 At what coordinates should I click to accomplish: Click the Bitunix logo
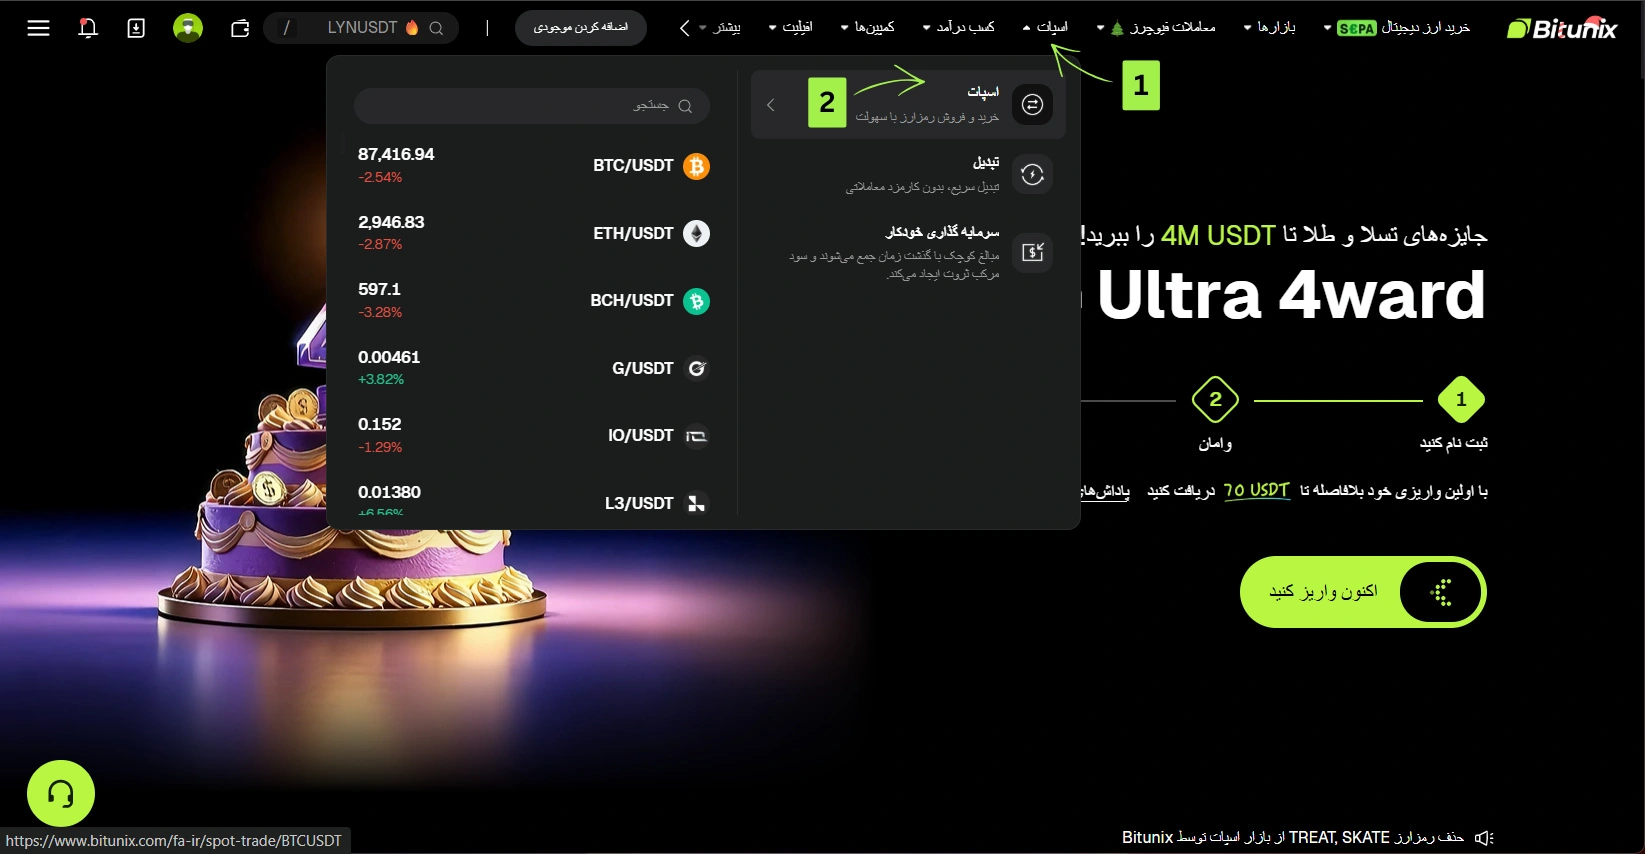(1561, 28)
